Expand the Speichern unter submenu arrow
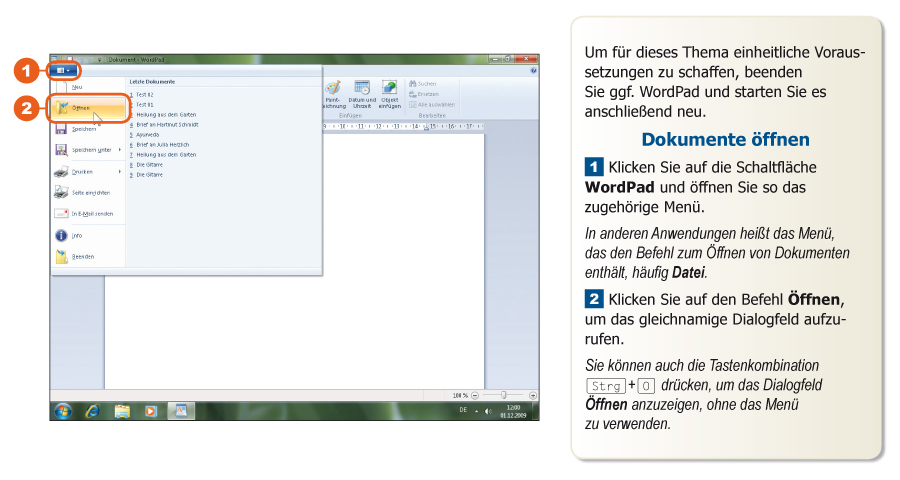 tap(120, 150)
